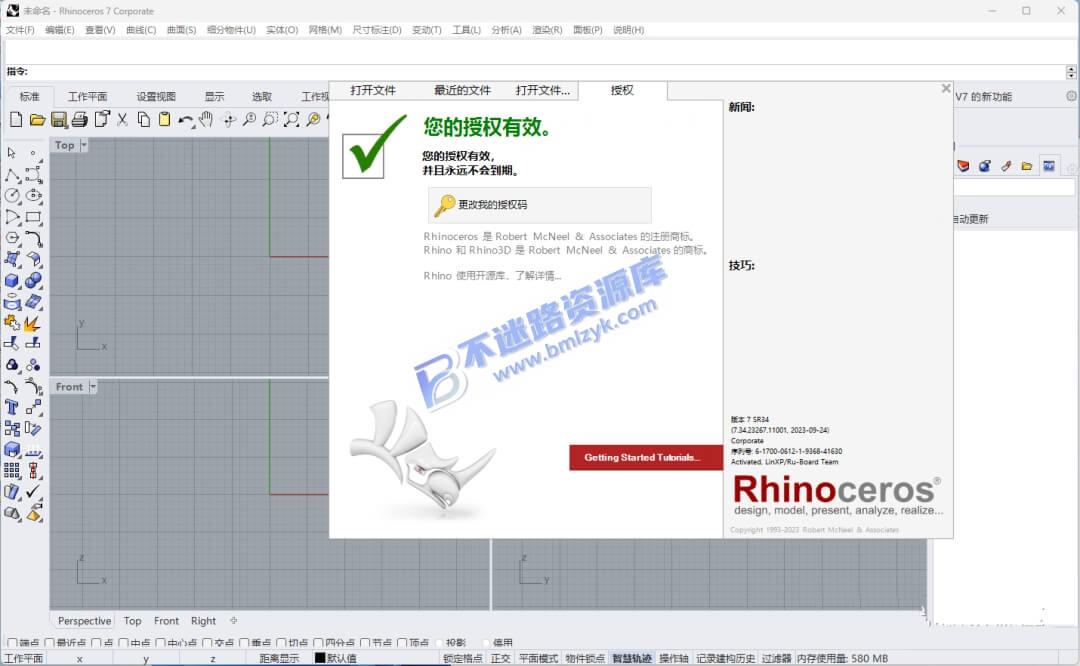Select the Zoom dynamic magnifier icon
This screenshot has height=666, width=1080.
249,119
